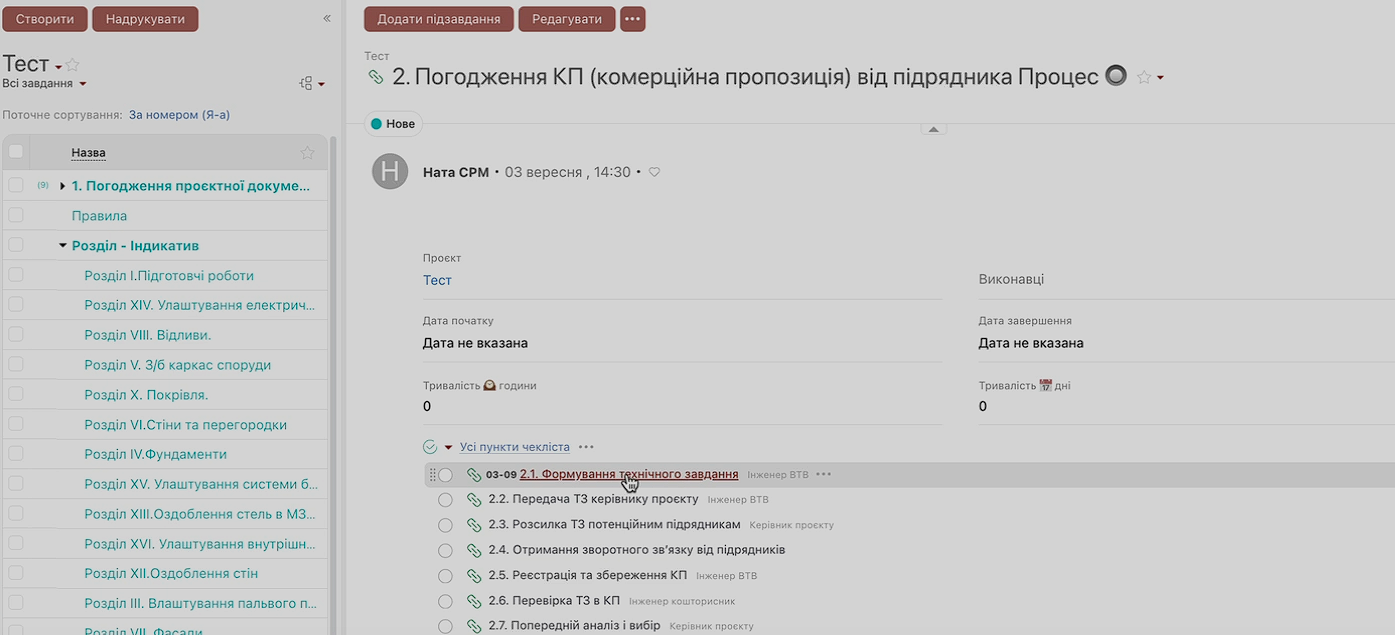Click the Нове status badge
This screenshot has width=1395, height=635.
[x=393, y=124]
